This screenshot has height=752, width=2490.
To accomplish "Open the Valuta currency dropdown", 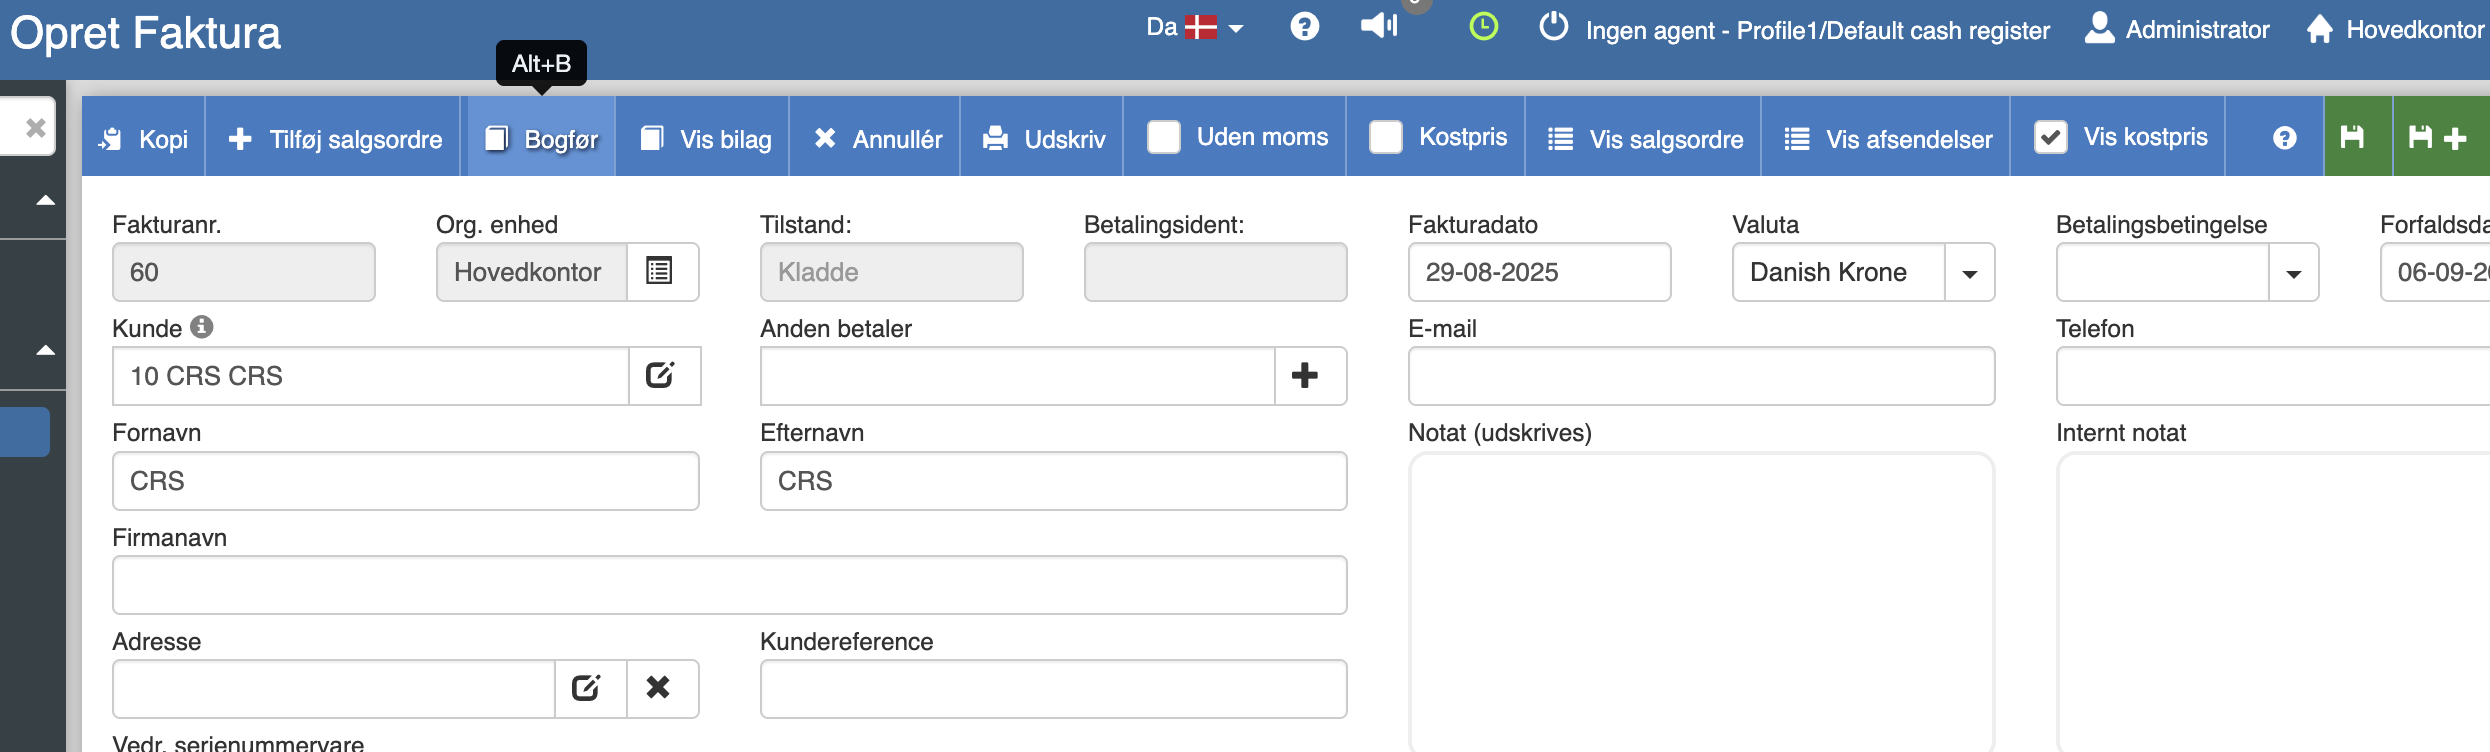I will [1969, 272].
